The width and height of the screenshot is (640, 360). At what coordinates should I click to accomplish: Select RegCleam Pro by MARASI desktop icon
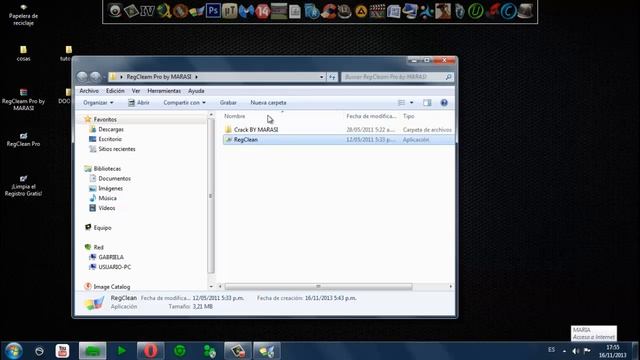pyautogui.click(x=23, y=100)
